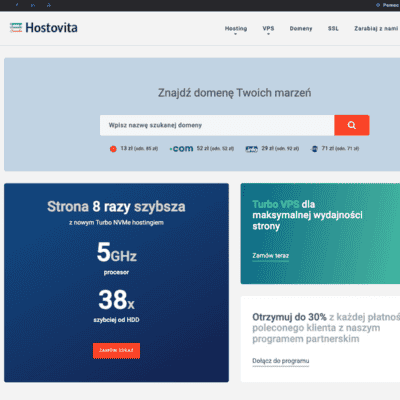Expand the Hosting menu arrow
The height and width of the screenshot is (400, 400).
click(x=235, y=34)
